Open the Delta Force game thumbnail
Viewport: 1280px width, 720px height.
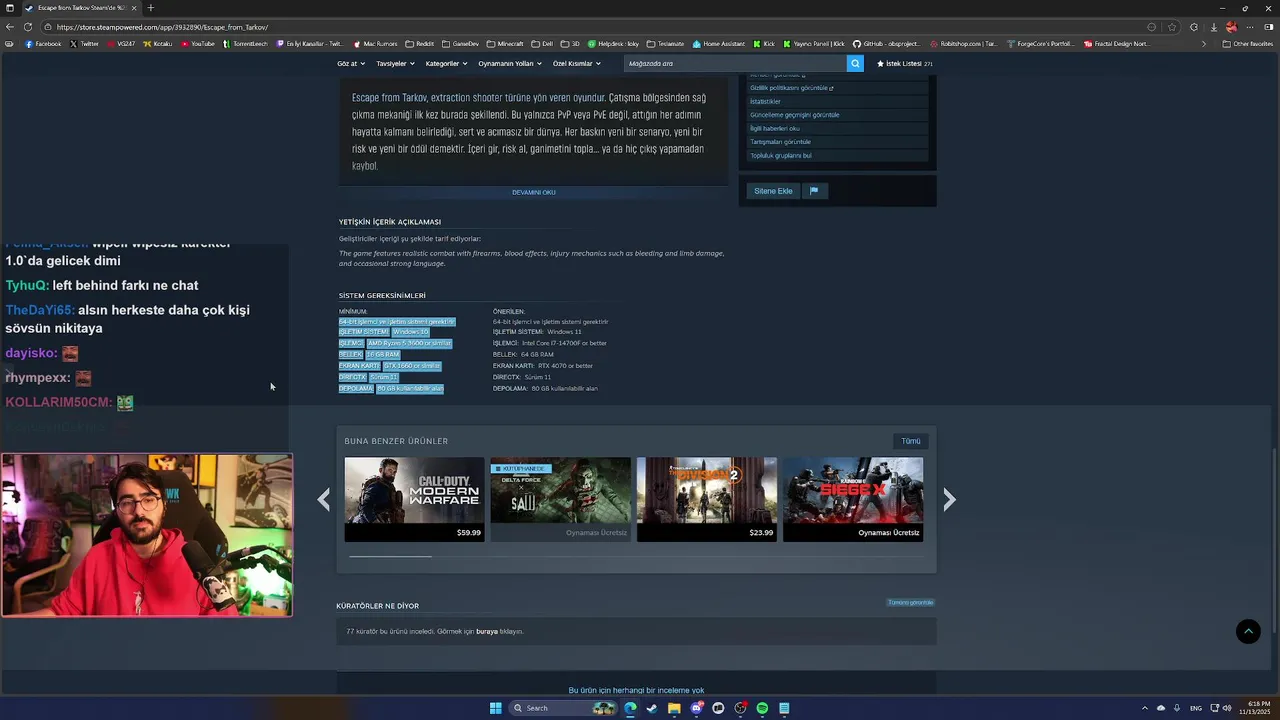(560, 499)
